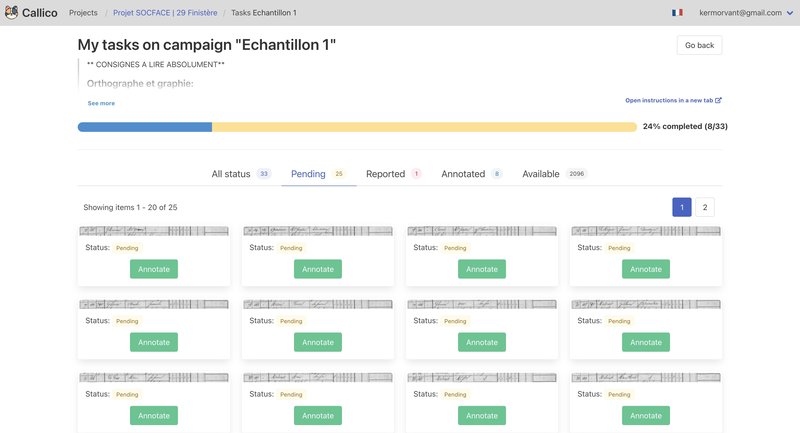Viewport: 800px width, 433px height.
Task: Click the 33 count badge on All status
Action: pyautogui.click(x=264, y=174)
